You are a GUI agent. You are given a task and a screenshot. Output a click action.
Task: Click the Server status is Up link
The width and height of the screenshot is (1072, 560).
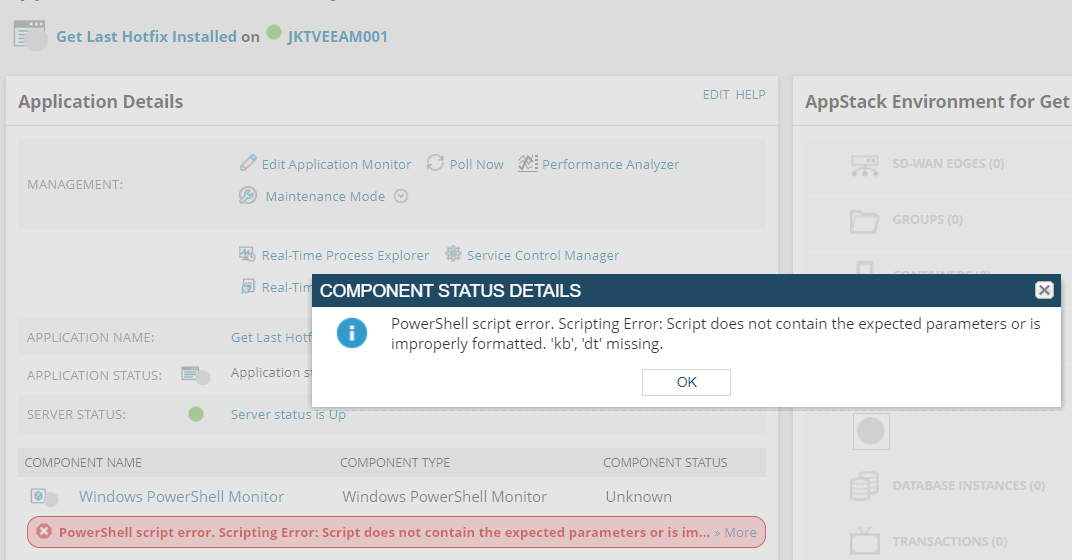(288, 414)
